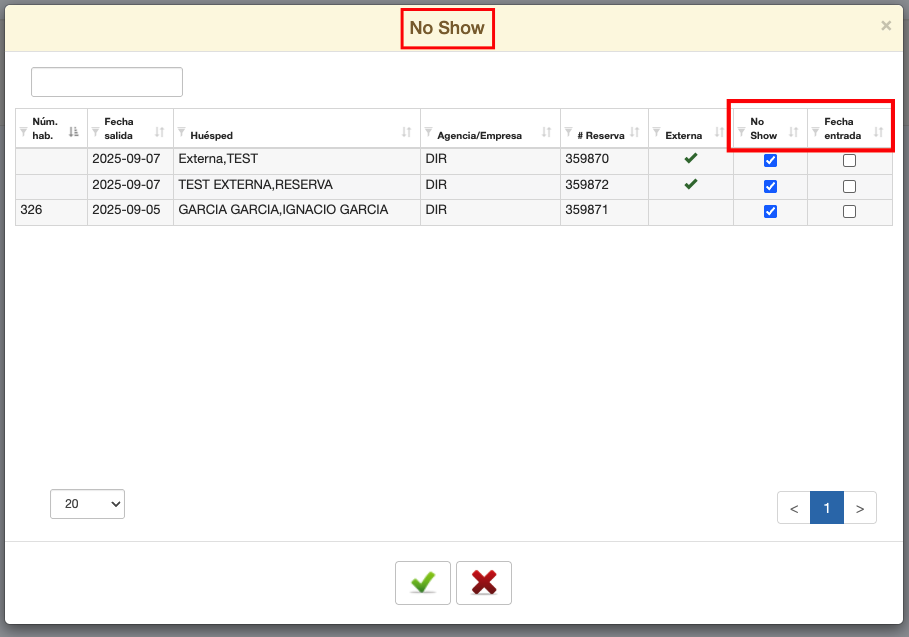Click filter icon in Huésped column header
Image resolution: width=909 pixels, height=637 pixels.
click(x=181, y=131)
